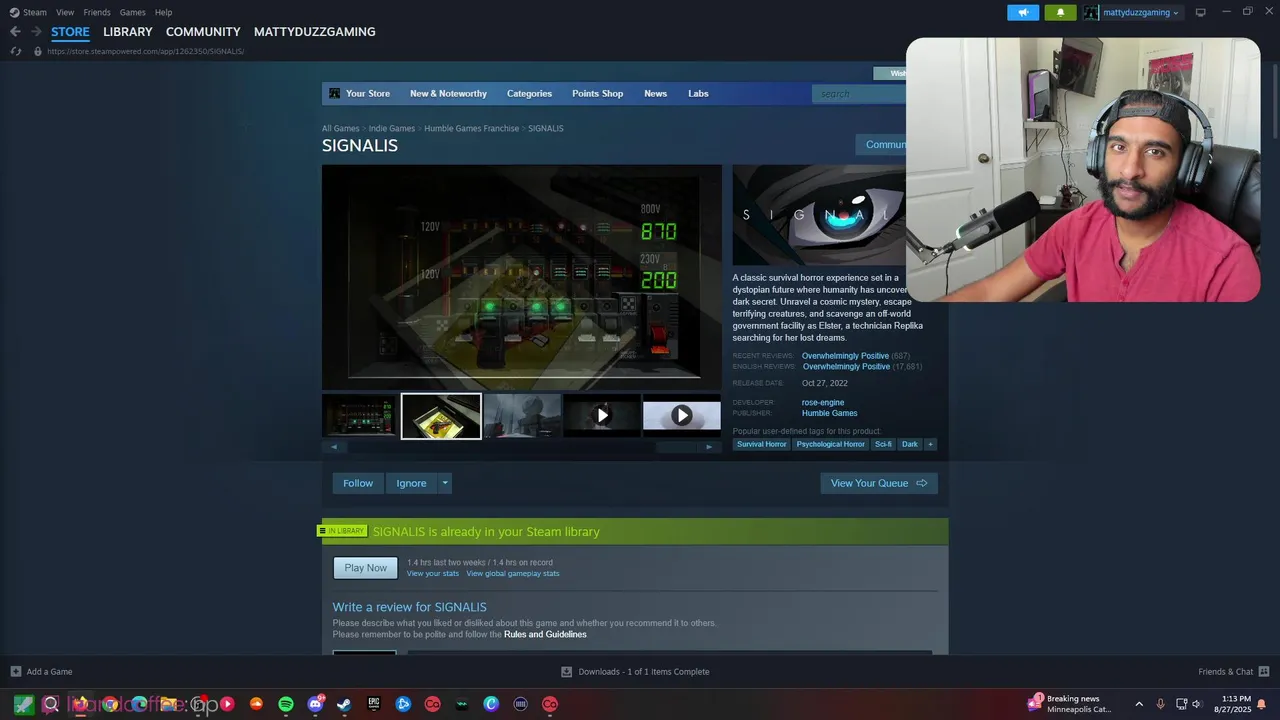Screen dimensions: 1280x720
Task: Open the Ignore options dropdown arrow
Action: point(445,483)
